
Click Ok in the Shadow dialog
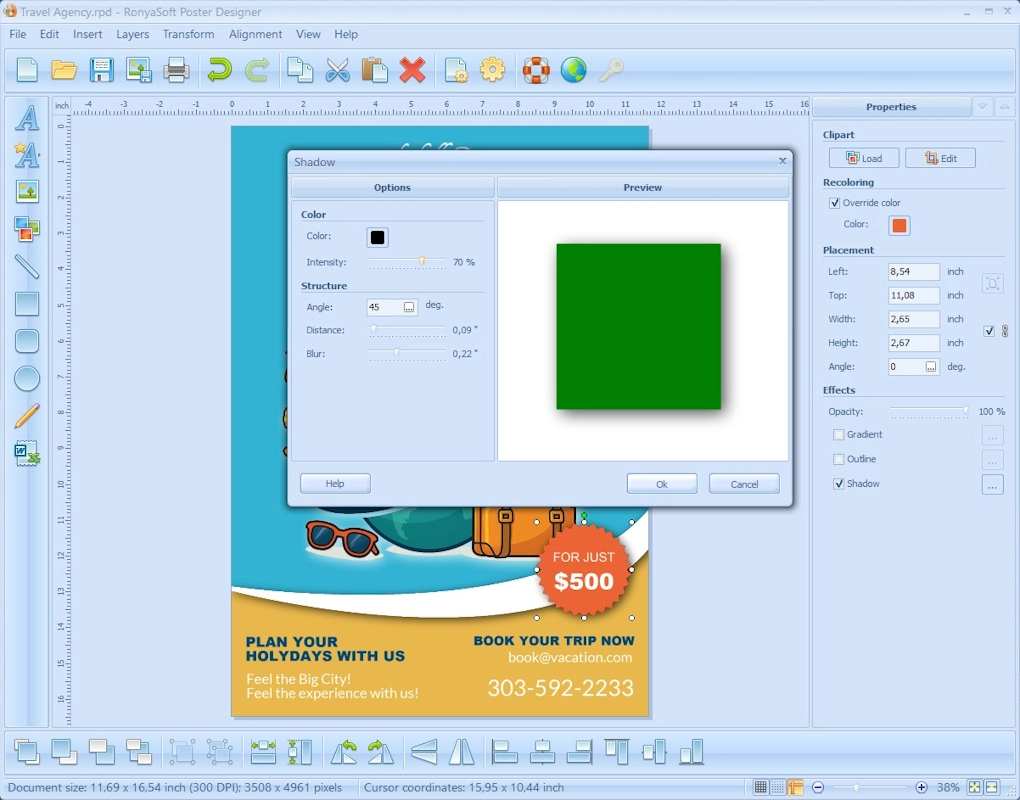coord(661,484)
